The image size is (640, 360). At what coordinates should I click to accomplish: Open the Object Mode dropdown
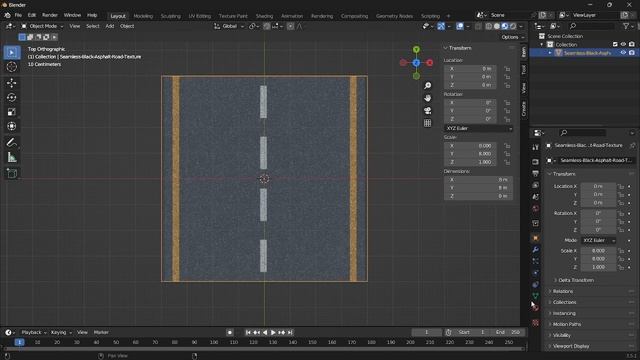[42, 26]
